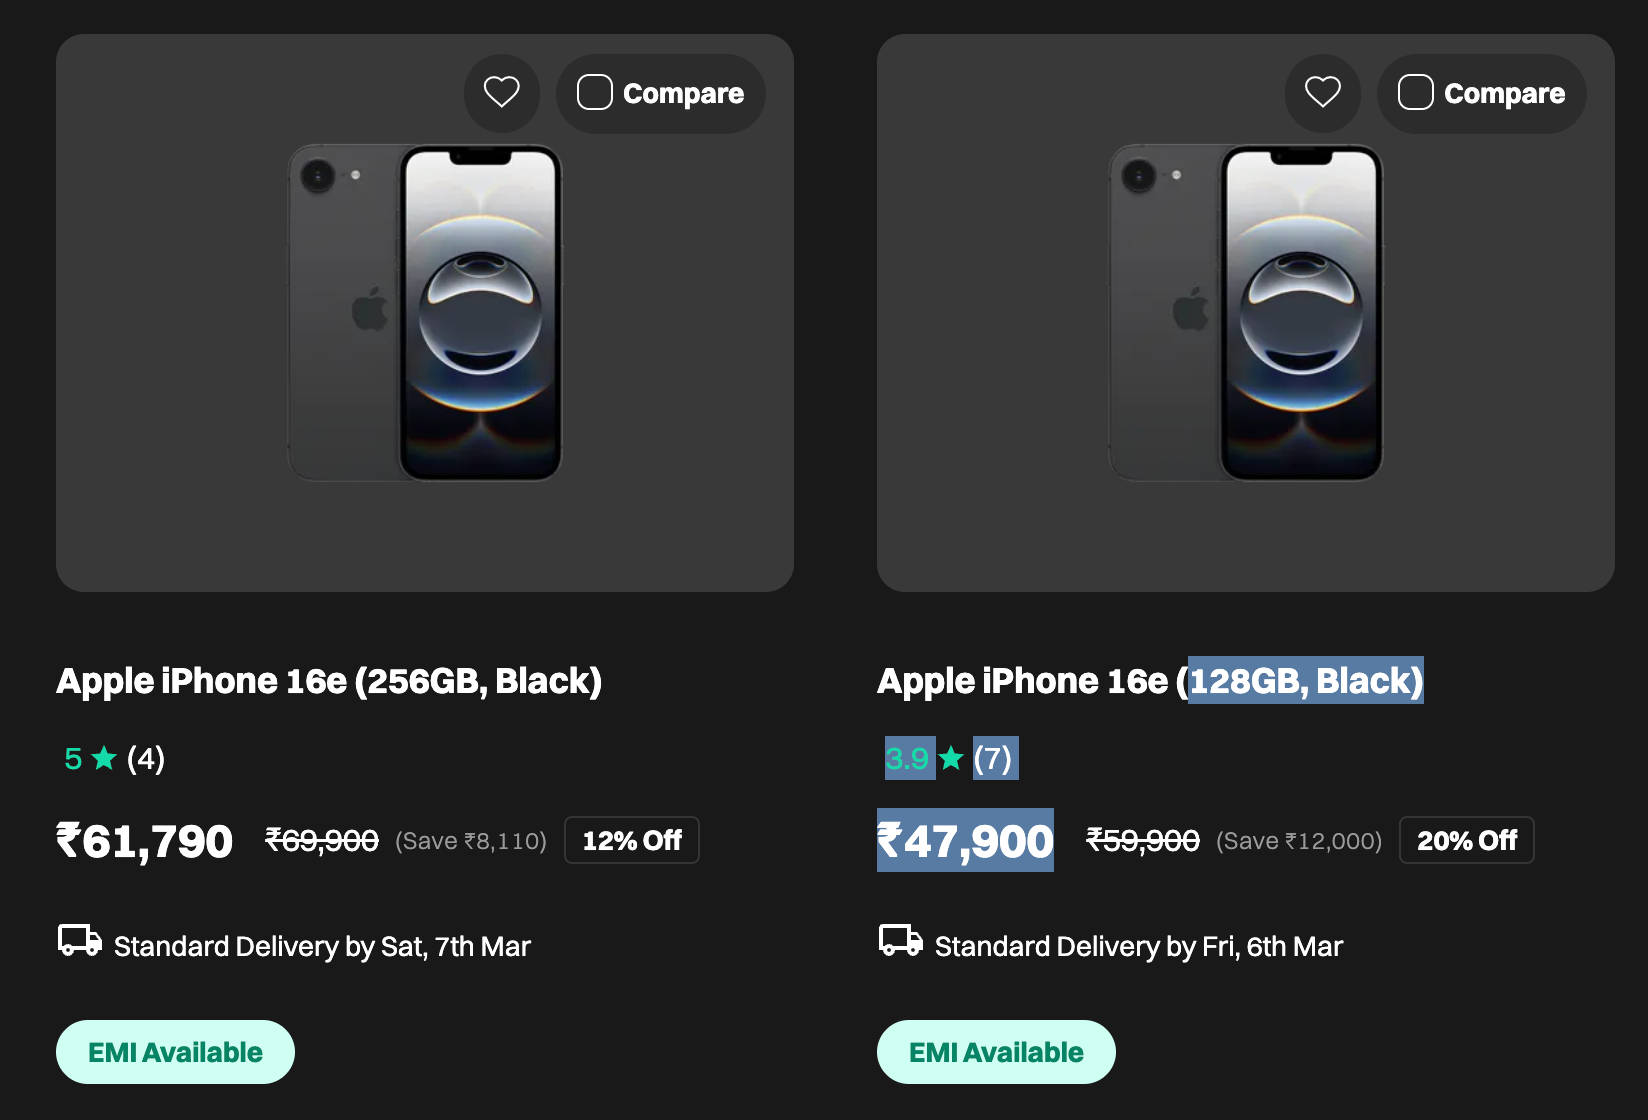Add 256GB iPhone 16e to wishlist heart
1648x1120 pixels.
(502, 93)
